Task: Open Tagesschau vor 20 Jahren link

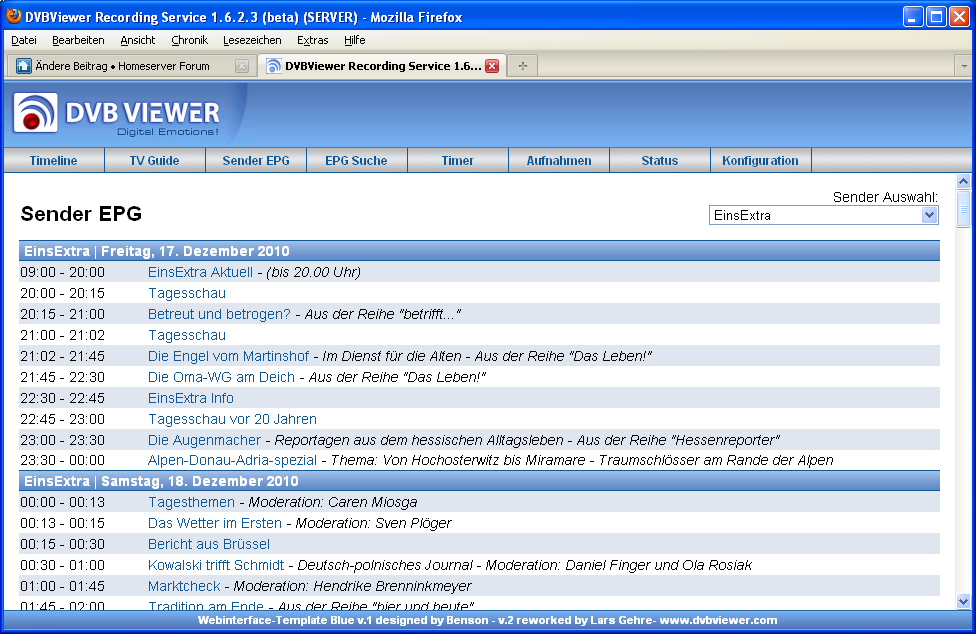Action: tap(232, 419)
